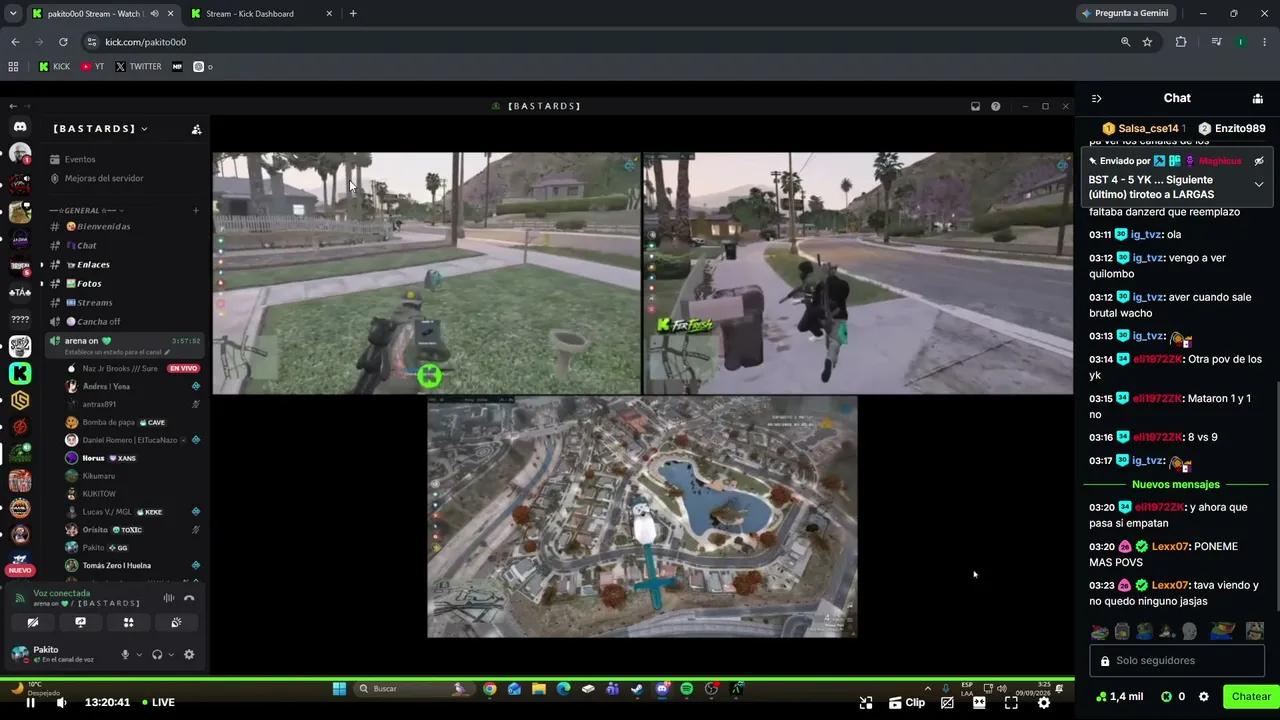Image resolution: width=1280 pixels, height=720 pixels.
Task: Open the browser extensions puzzle icon
Action: click(x=1181, y=42)
